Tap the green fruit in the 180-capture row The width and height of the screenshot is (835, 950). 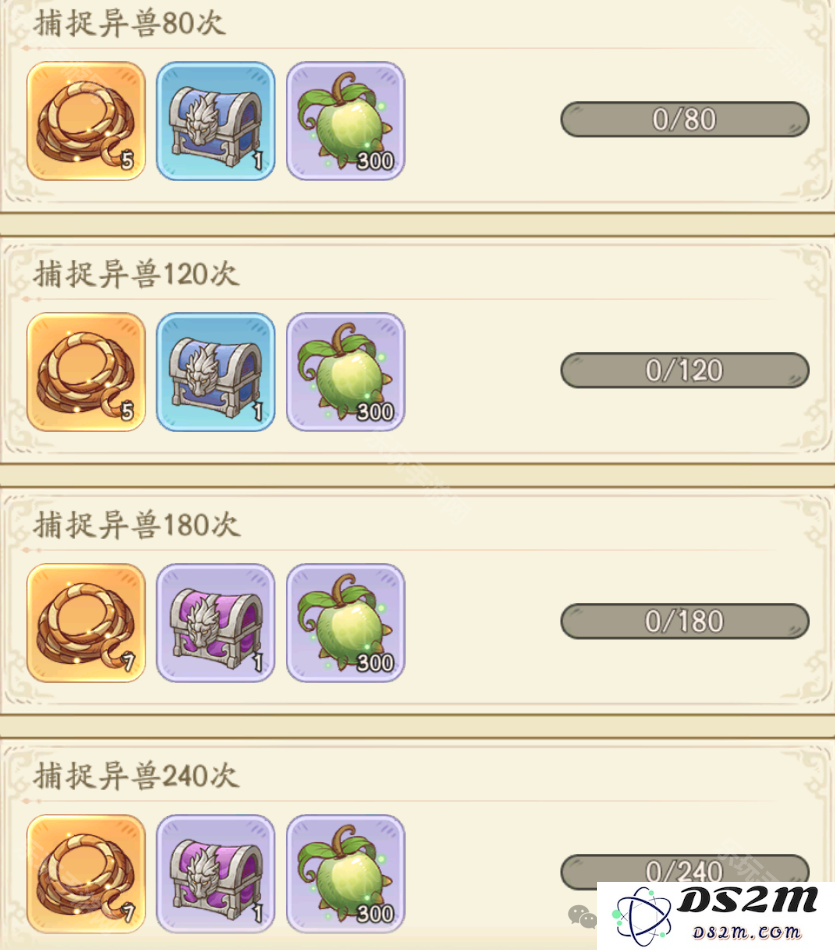click(x=345, y=622)
